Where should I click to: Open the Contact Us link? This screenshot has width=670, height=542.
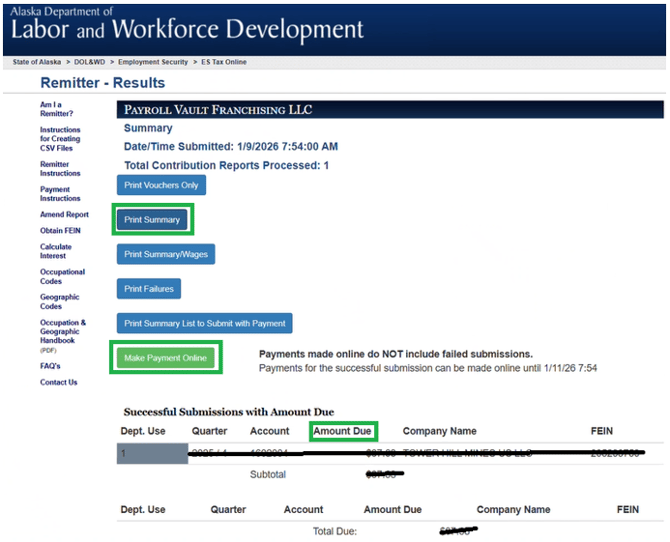click(x=59, y=383)
